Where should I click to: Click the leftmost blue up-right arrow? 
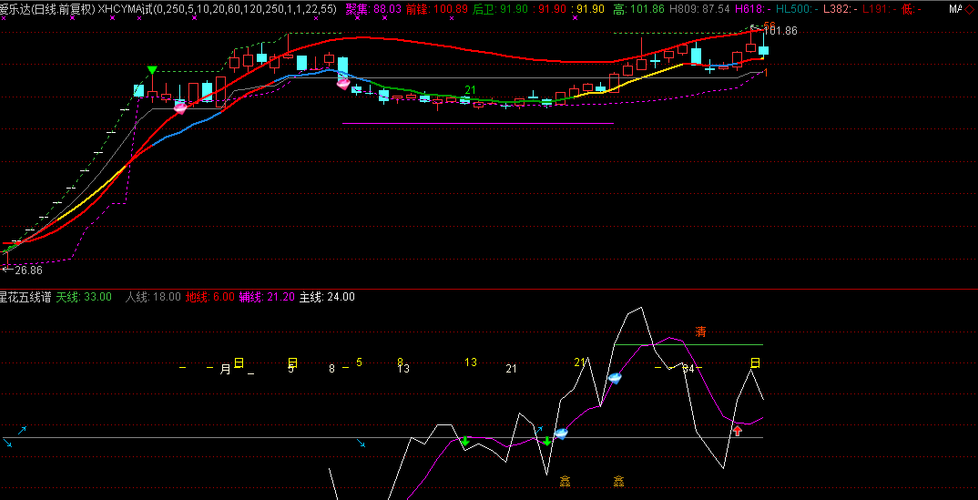point(22,430)
